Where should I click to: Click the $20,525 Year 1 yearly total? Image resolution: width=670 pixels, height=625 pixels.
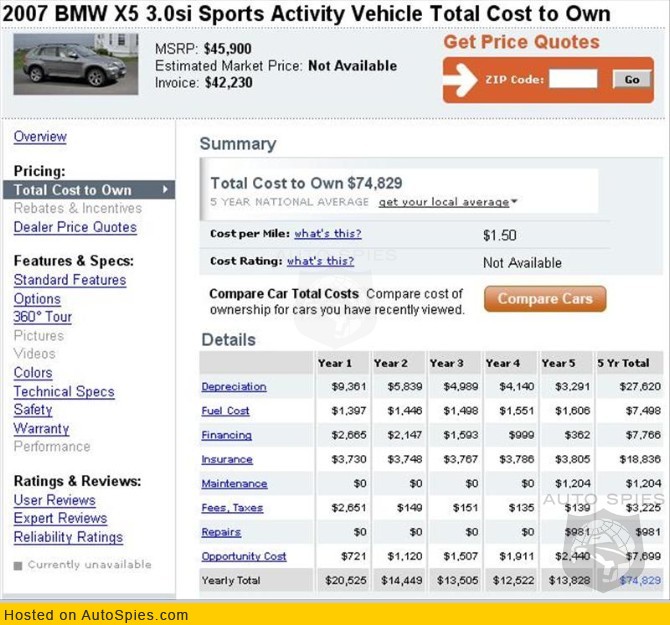pos(346,581)
